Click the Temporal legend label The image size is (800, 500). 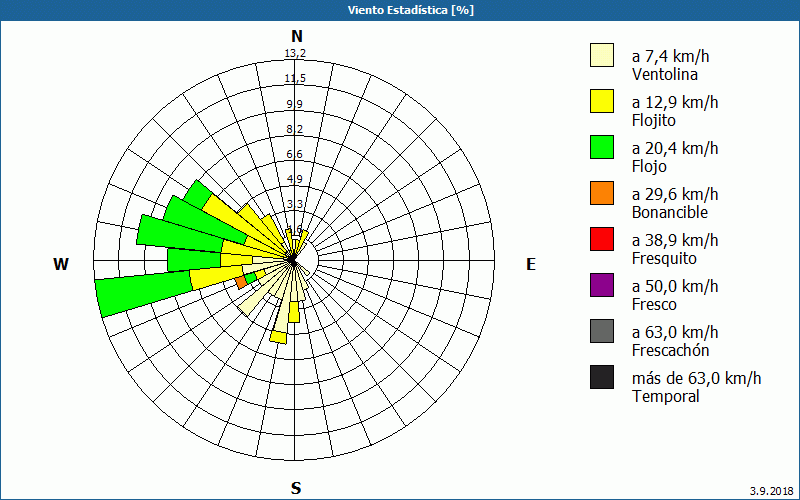[x=665, y=396]
